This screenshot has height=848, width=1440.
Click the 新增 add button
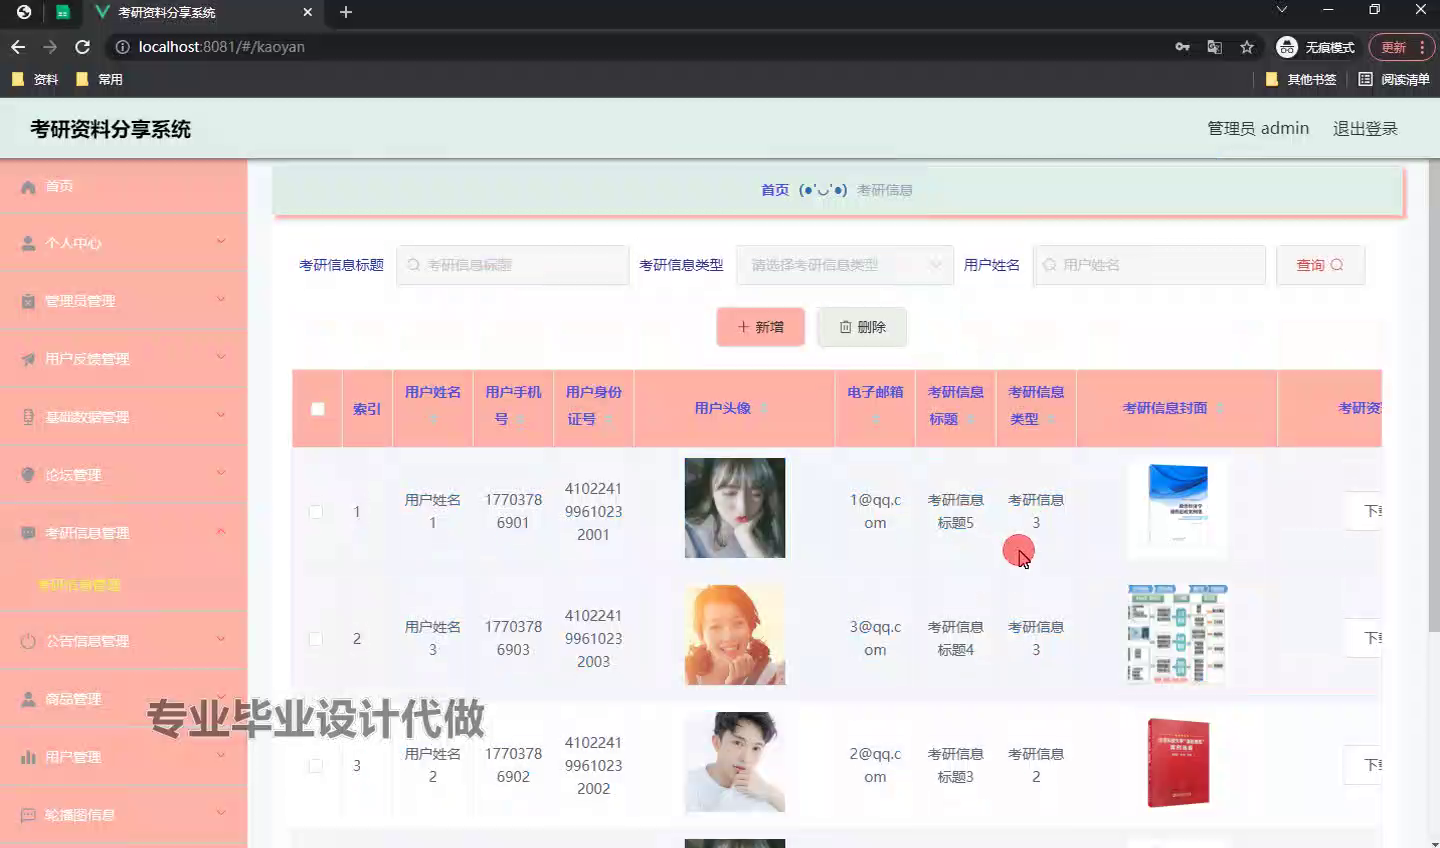pos(760,327)
